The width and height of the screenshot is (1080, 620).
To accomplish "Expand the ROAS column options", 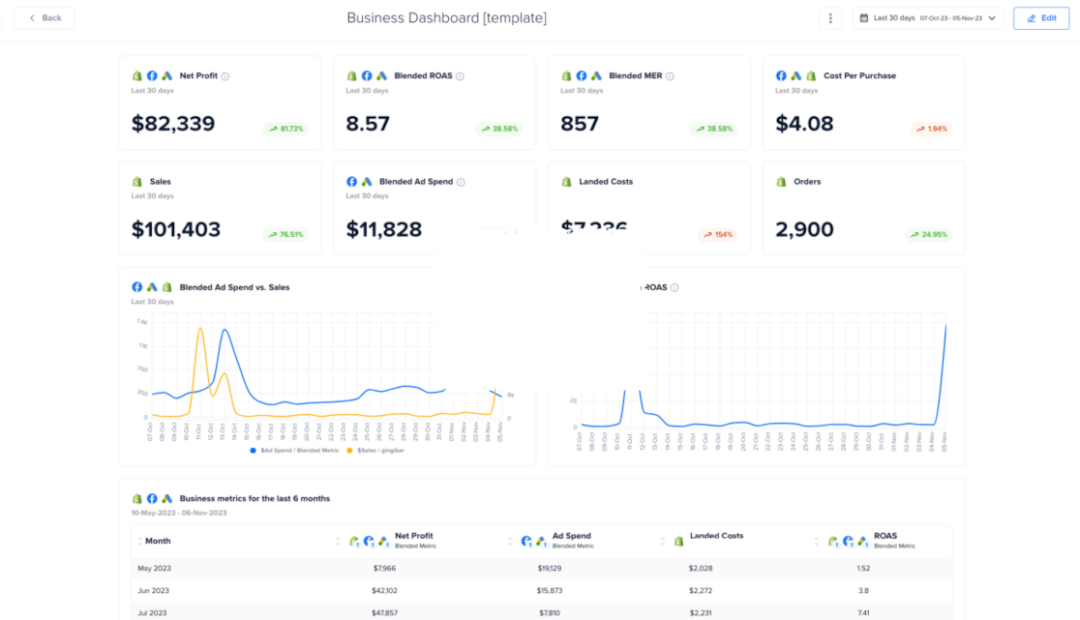I will click(x=819, y=540).
